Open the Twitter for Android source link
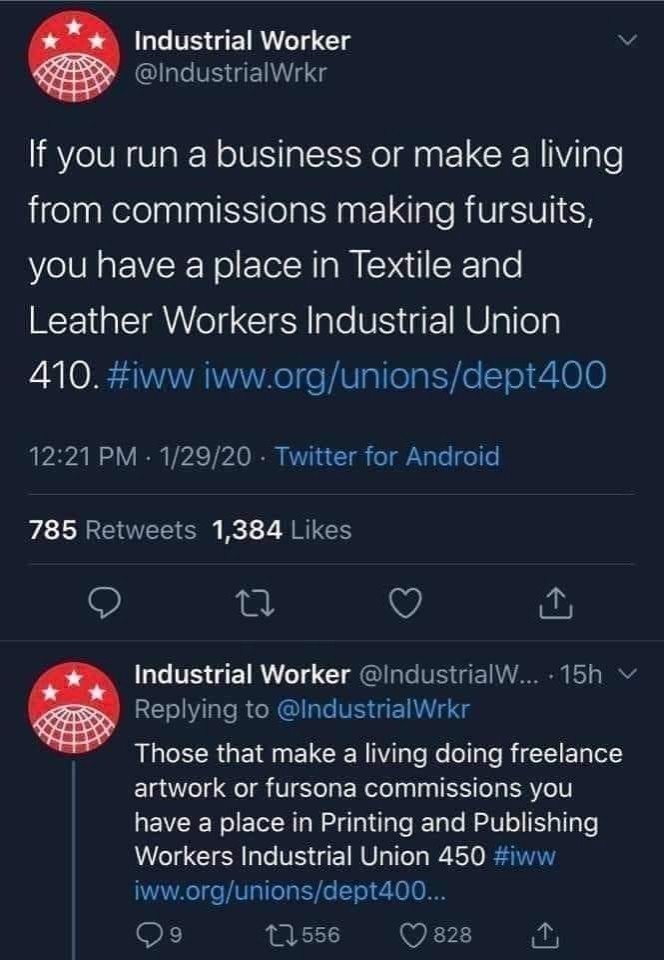Viewport: 664px width, 960px height. pyautogui.click(x=387, y=458)
